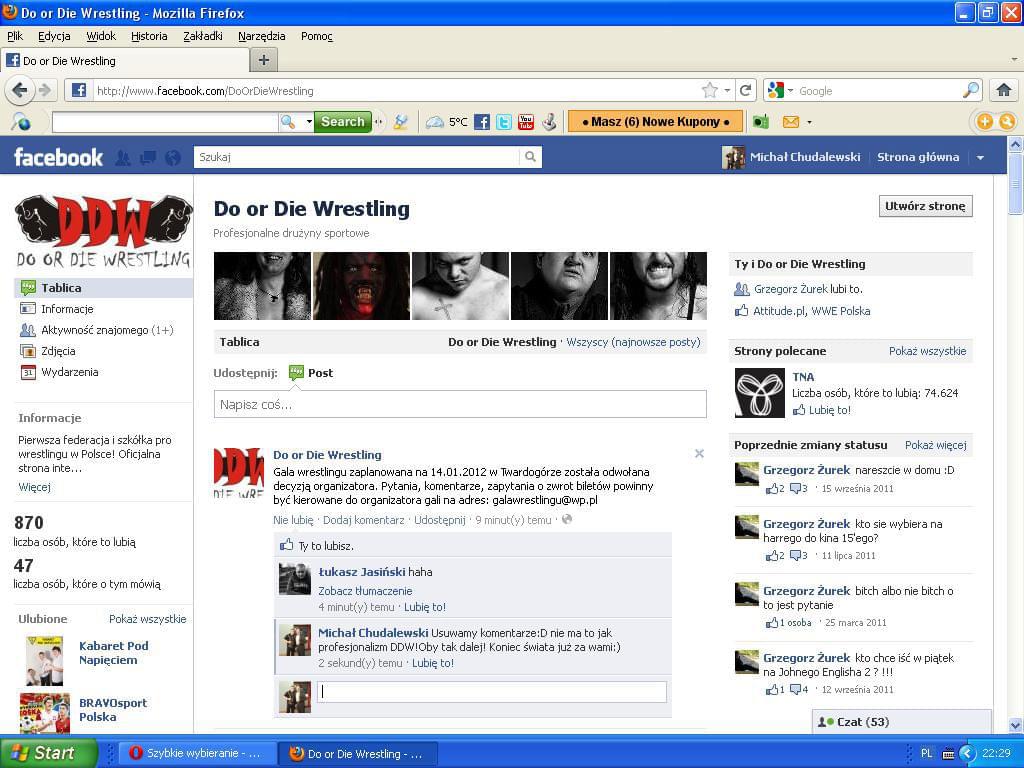Open the address bar history dropdown arrow
The height and width of the screenshot is (768, 1024).
(727, 91)
